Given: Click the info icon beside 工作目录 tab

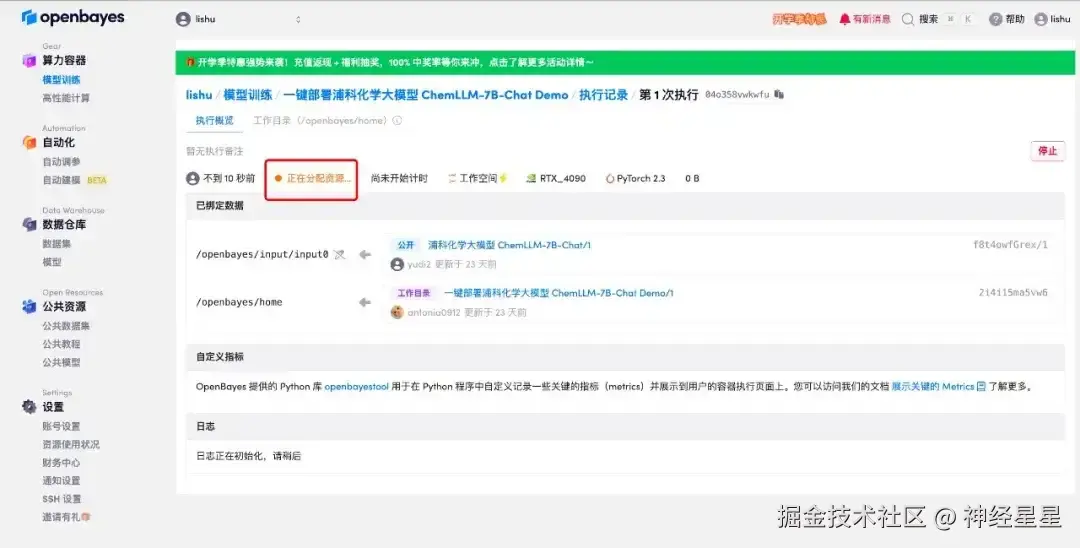Looking at the screenshot, I should (x=397, y=120).
